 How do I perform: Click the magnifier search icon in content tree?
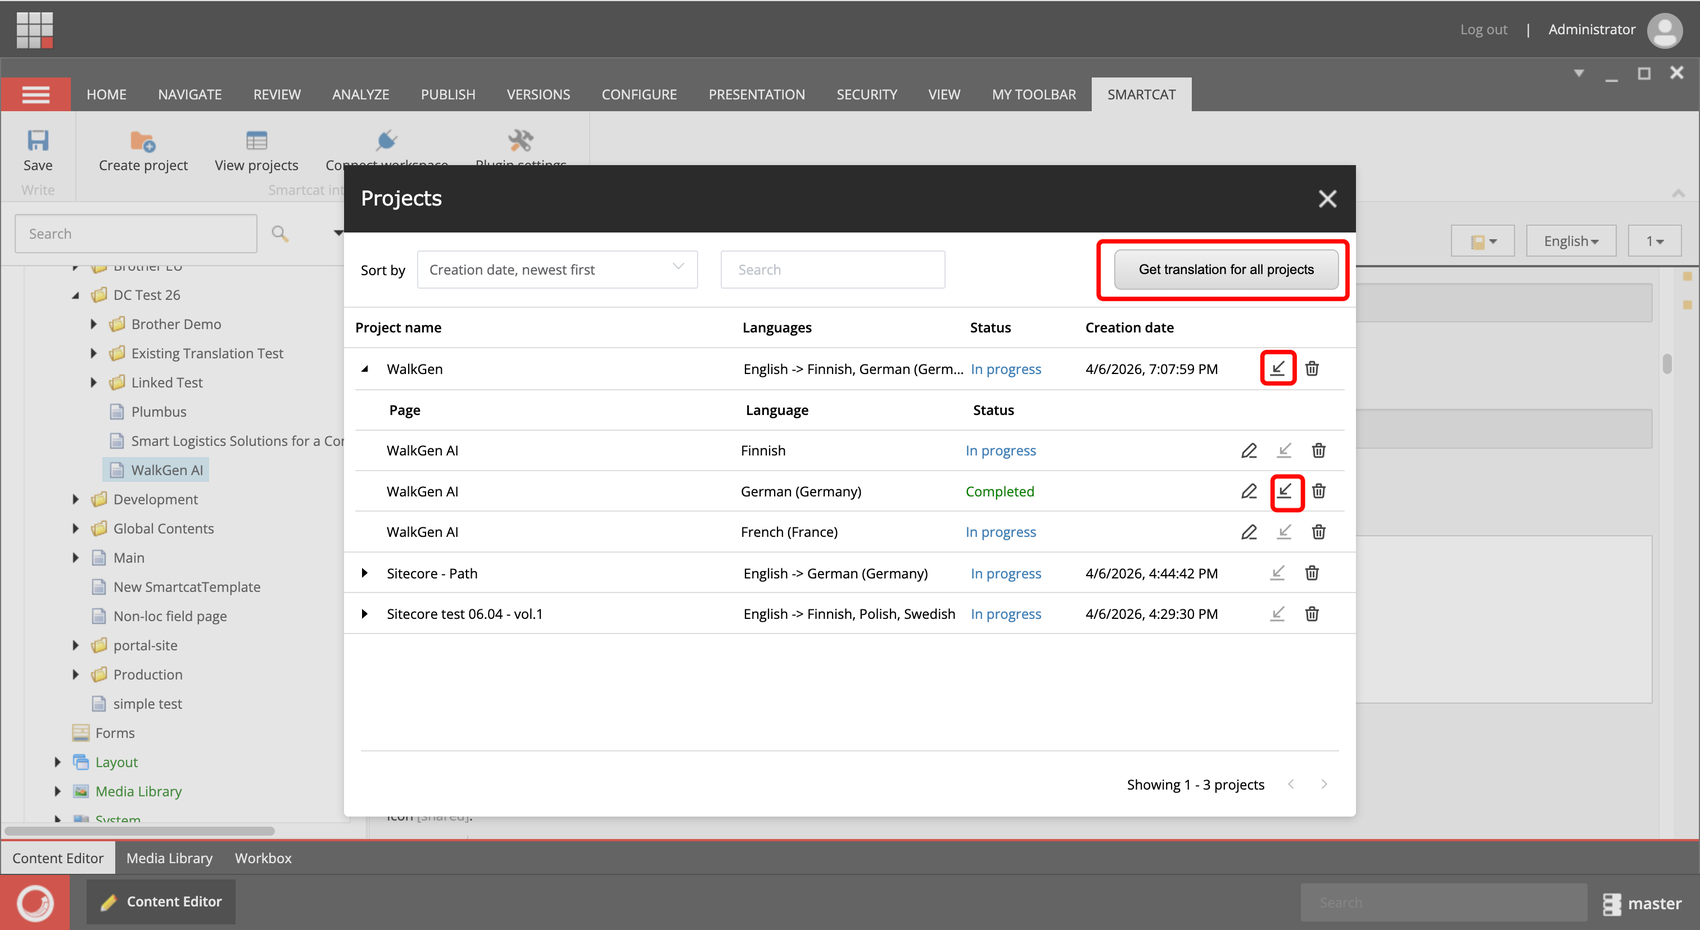pyautogui.click(x=280, y=233)
